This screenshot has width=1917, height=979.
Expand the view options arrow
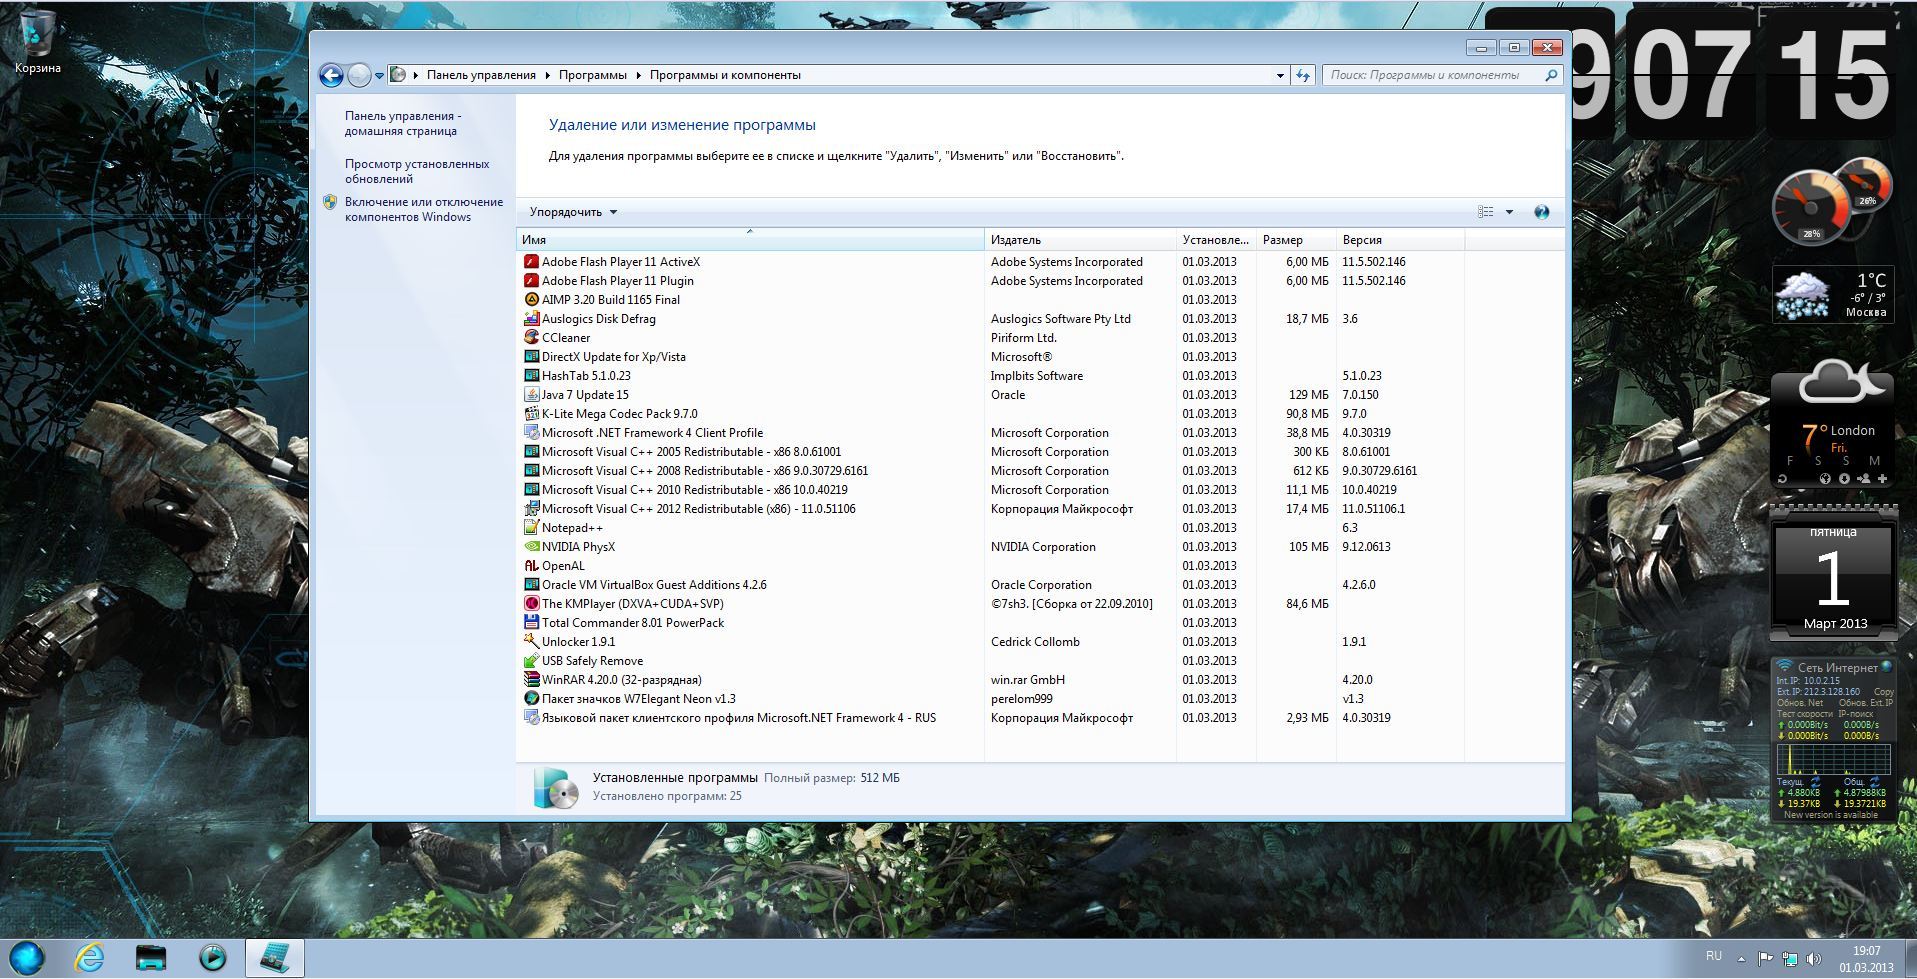(1509, 212)
